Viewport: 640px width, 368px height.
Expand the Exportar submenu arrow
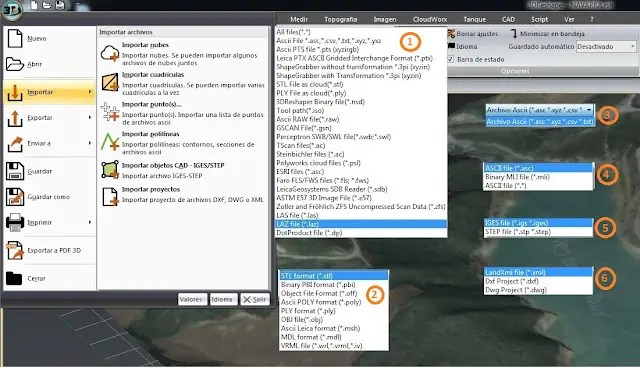[x=90, y=117]
